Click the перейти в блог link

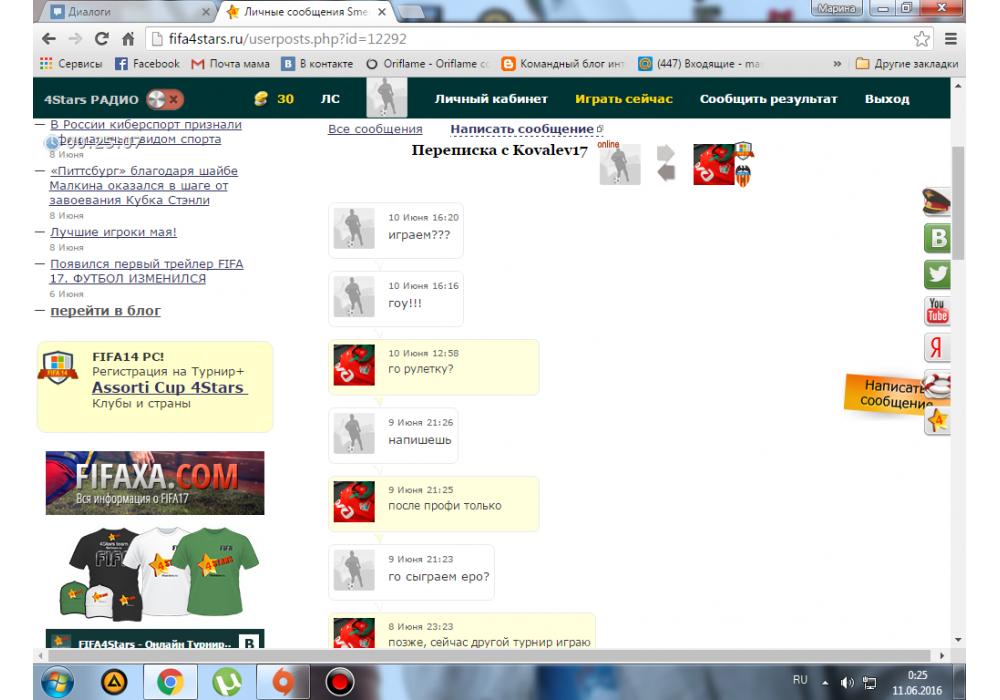click(105, 311)
